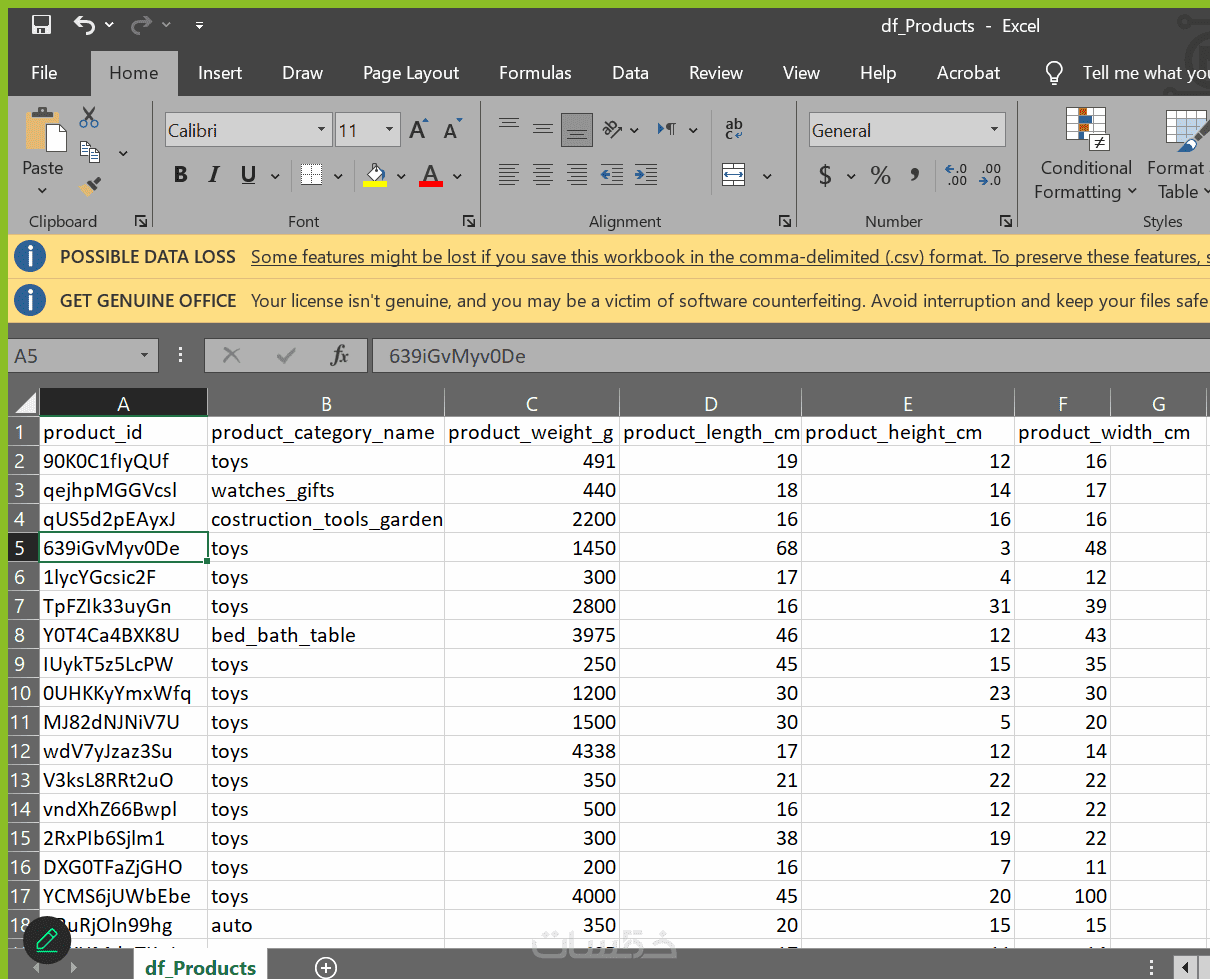Click the Orientation text angle icon
Screen dimensions: 1210x979
pos(611,129)
